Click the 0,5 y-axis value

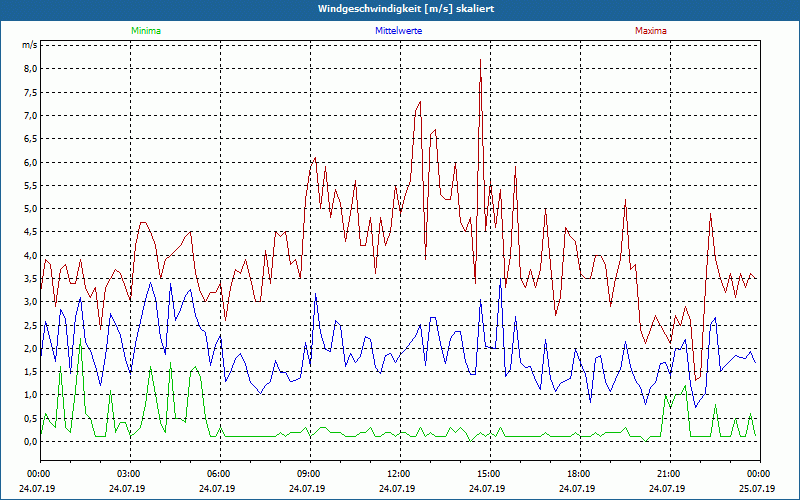(x=31, y=419)
